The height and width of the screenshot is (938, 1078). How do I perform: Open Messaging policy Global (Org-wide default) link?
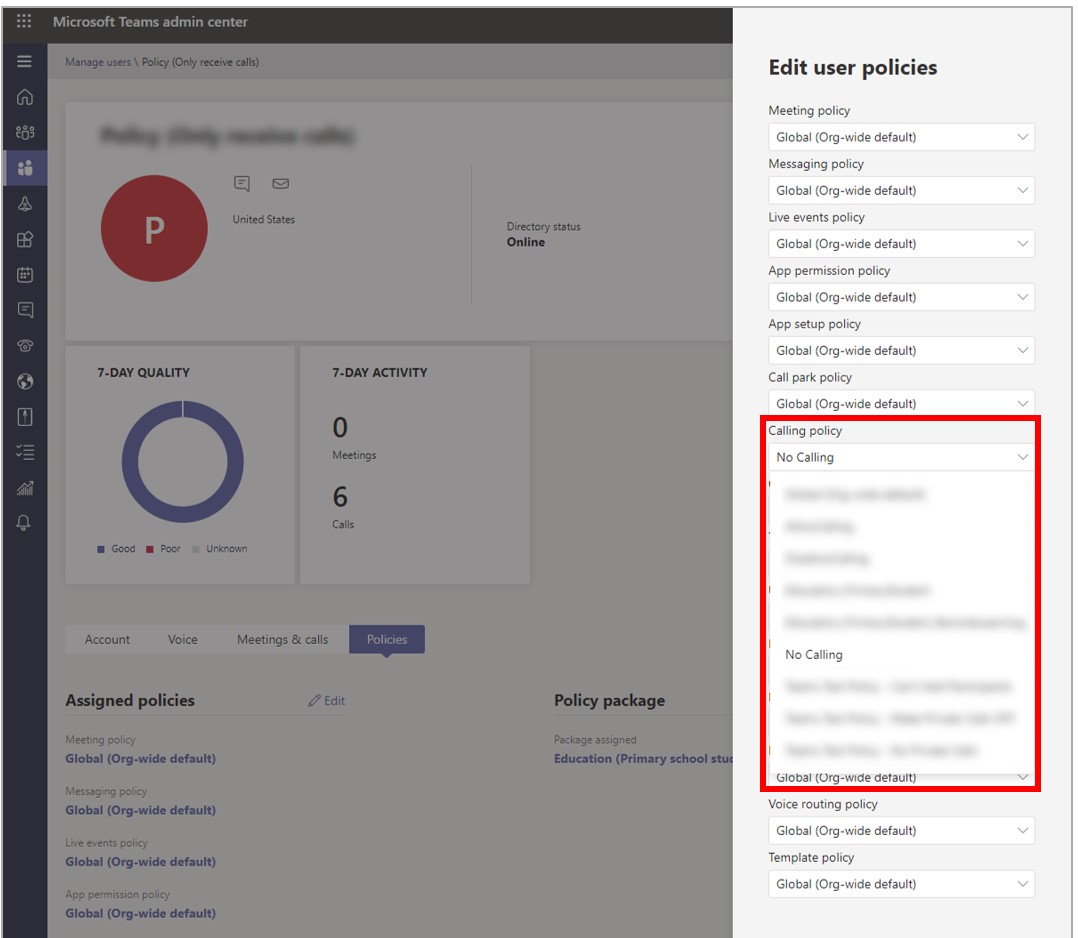[x=140, y=810]
